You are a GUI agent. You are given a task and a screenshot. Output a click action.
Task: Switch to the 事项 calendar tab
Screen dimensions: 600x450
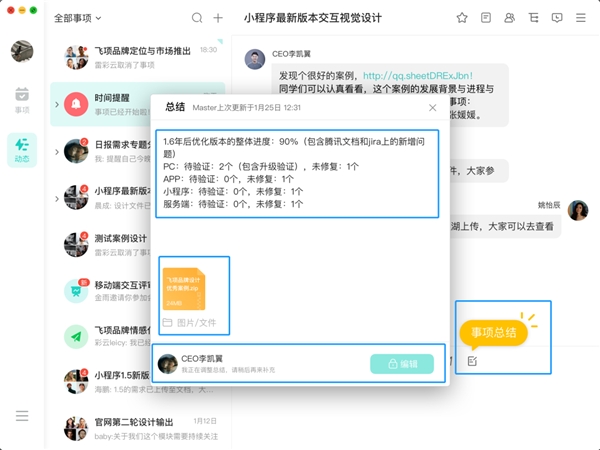point(22,101)
